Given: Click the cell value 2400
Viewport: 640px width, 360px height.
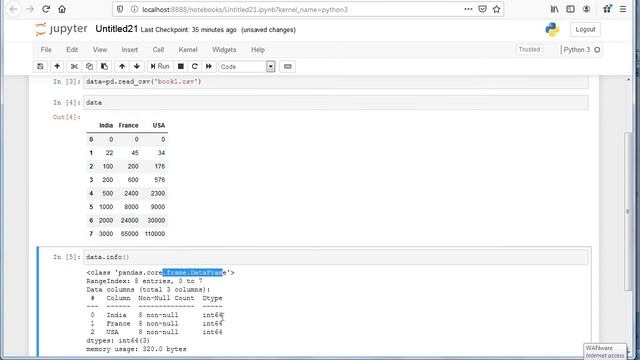Looking at the screenshot, I should 131,193.
